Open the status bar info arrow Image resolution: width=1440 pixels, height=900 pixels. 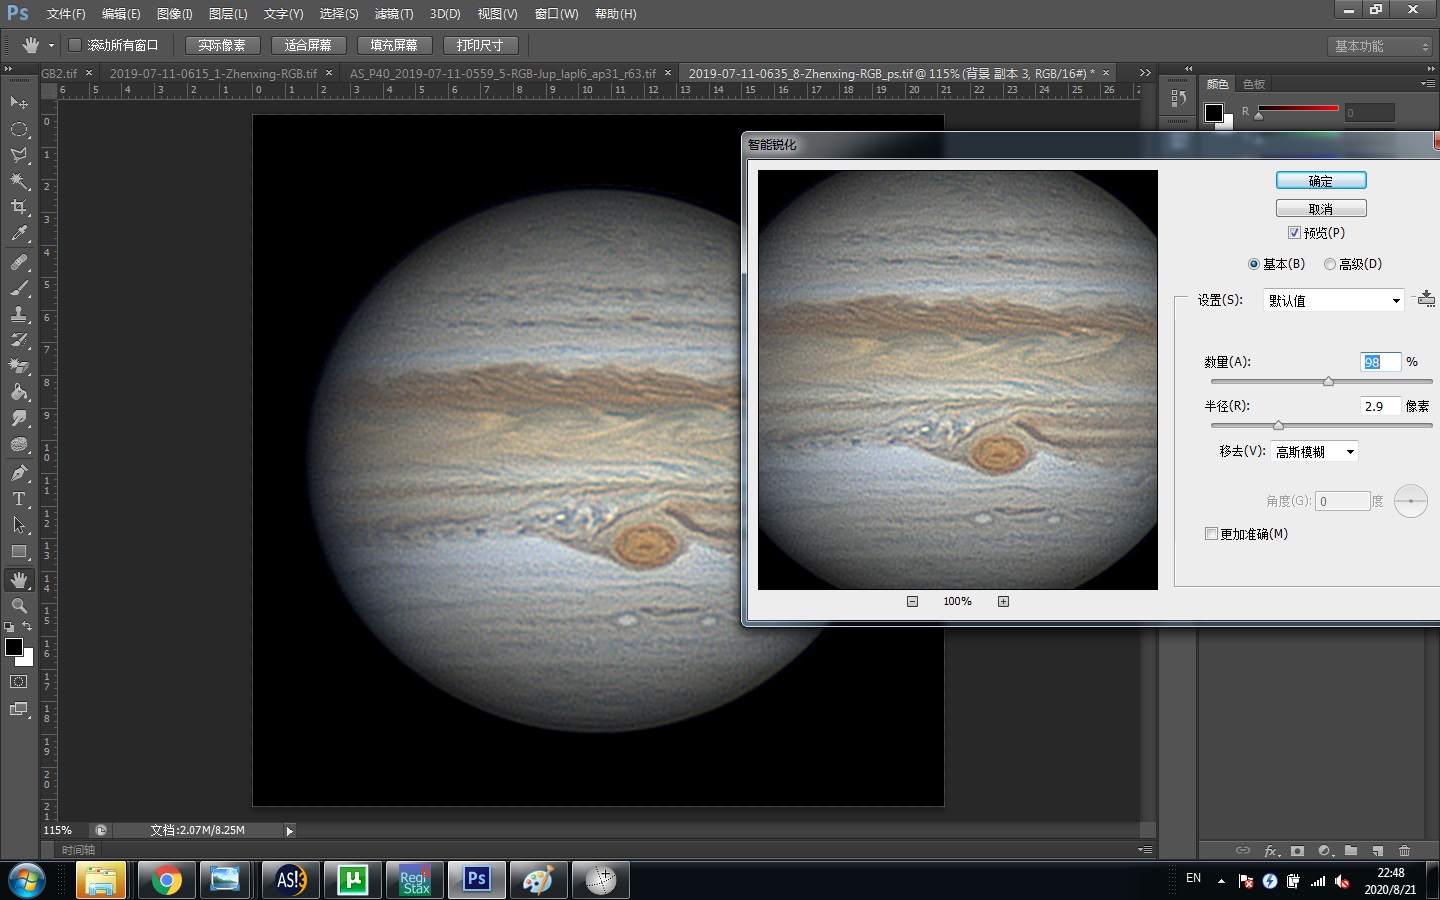coord(290,830)
